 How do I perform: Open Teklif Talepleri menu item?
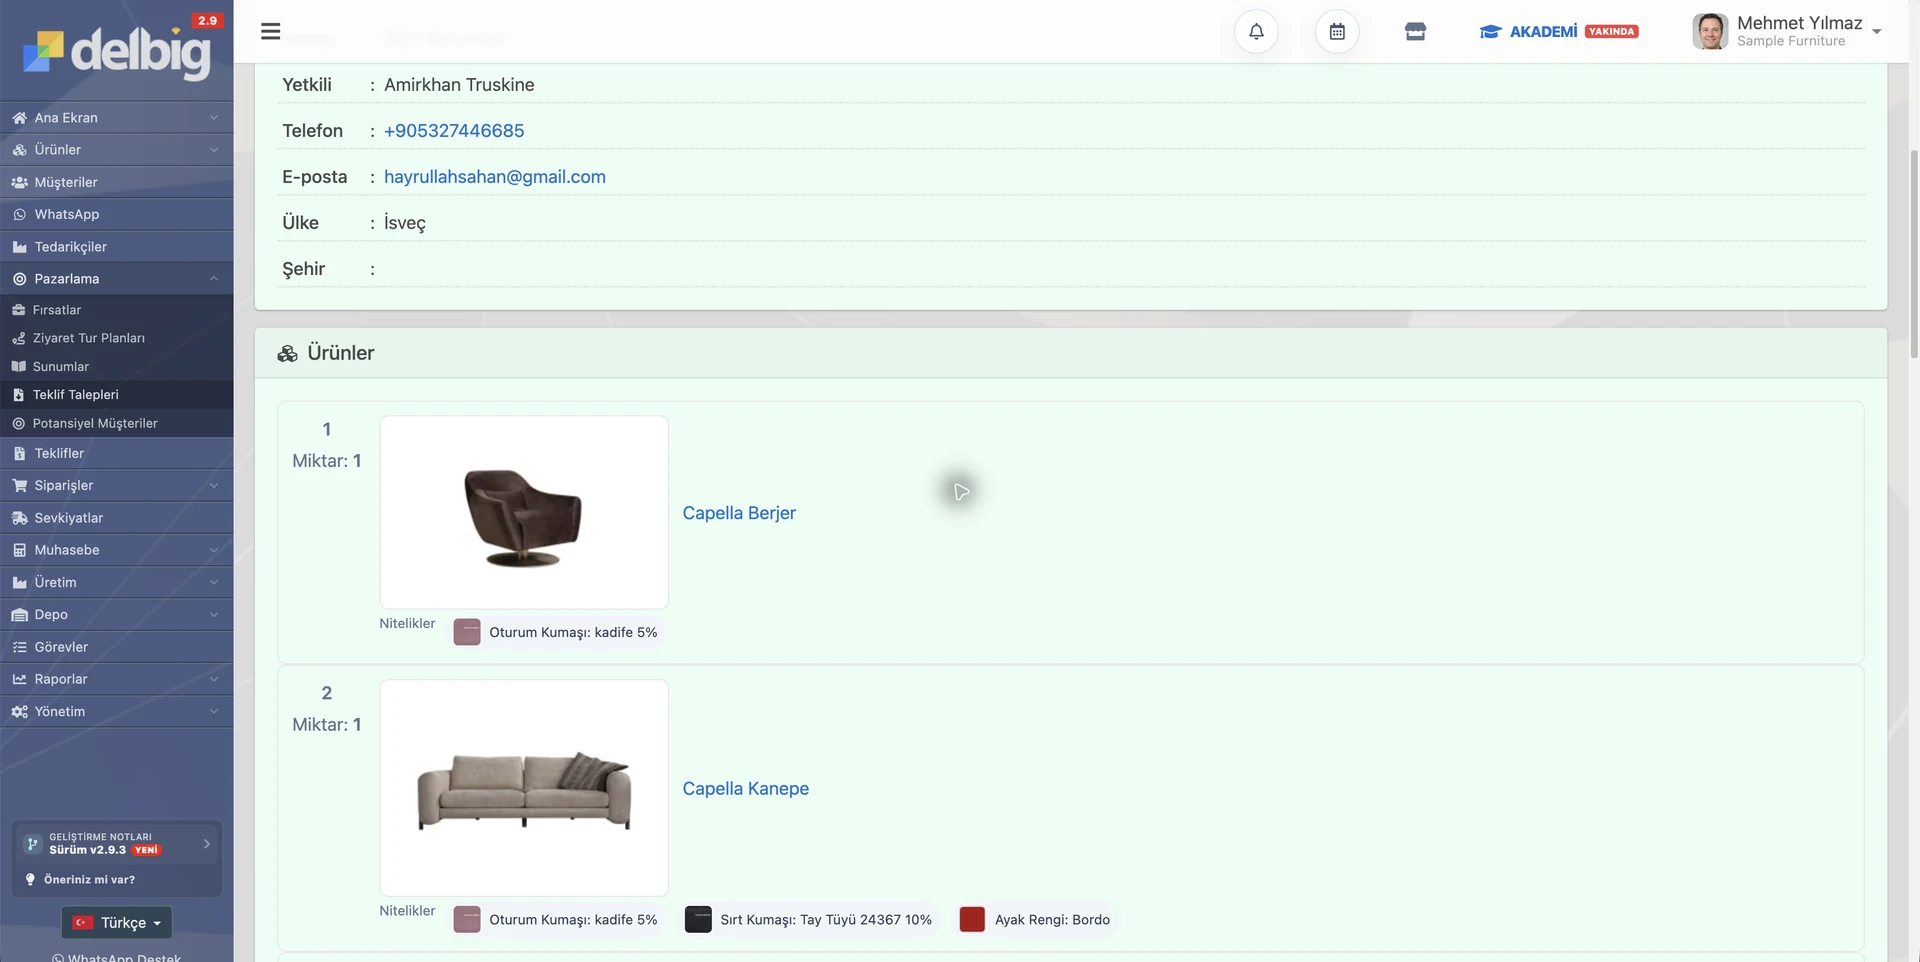(117, 395)
